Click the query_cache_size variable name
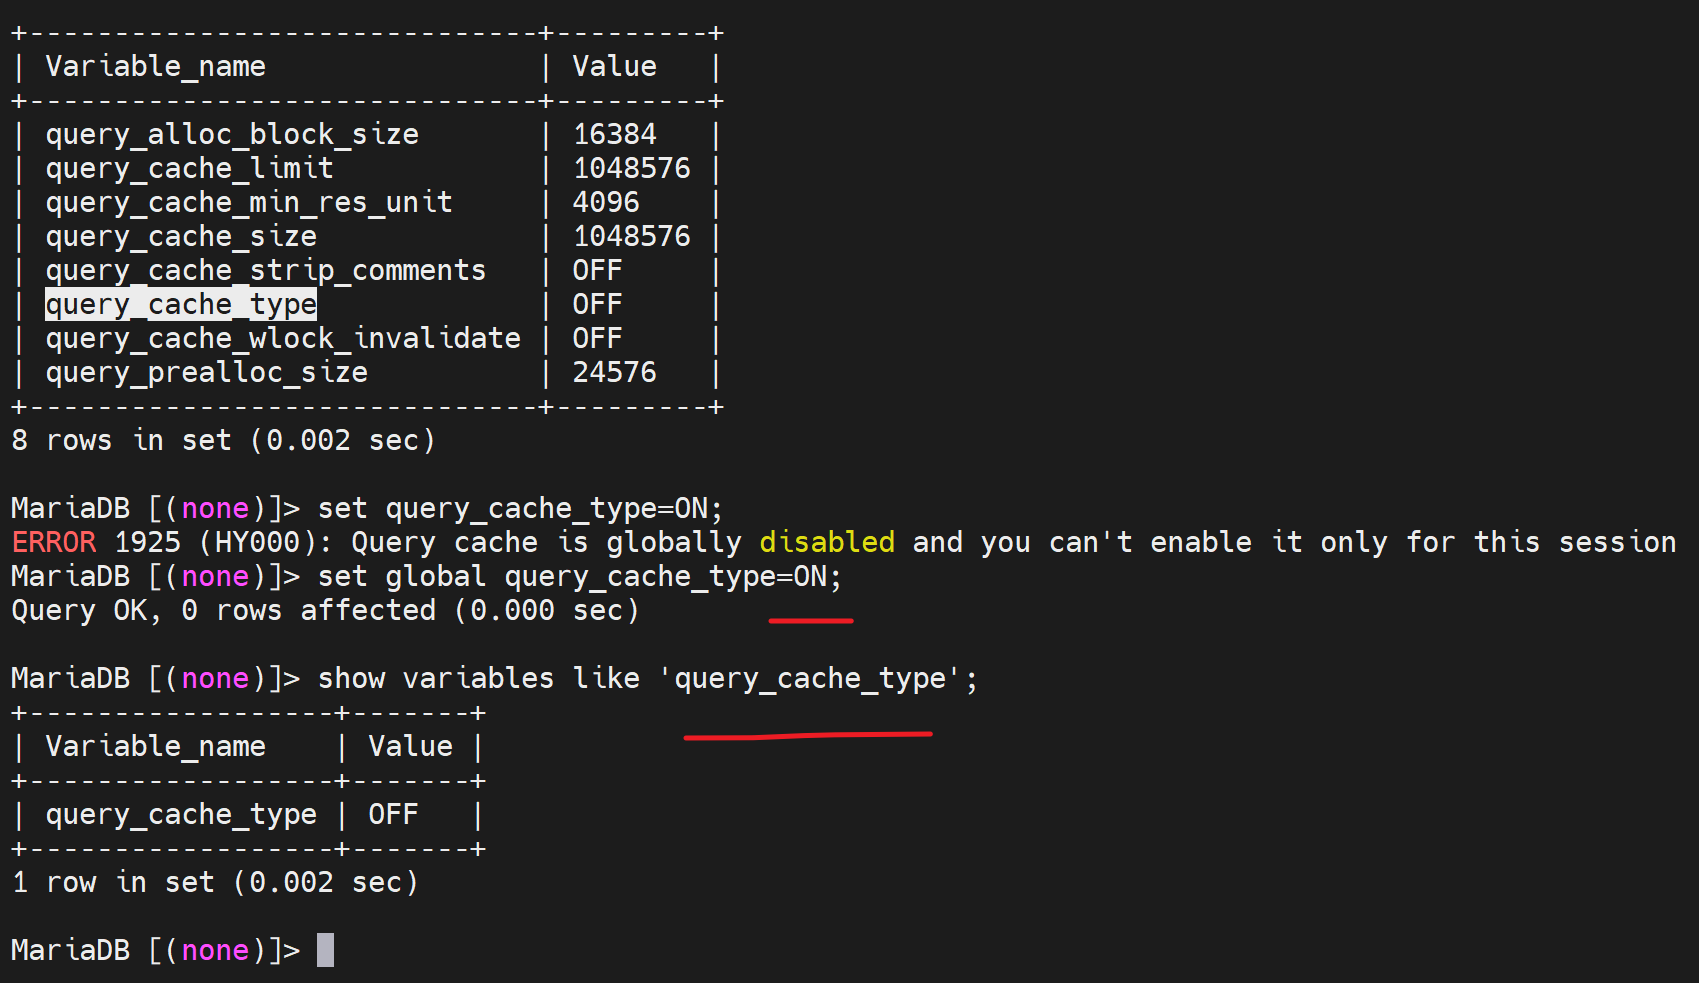The image size is (1699, 983). [181, 236]
